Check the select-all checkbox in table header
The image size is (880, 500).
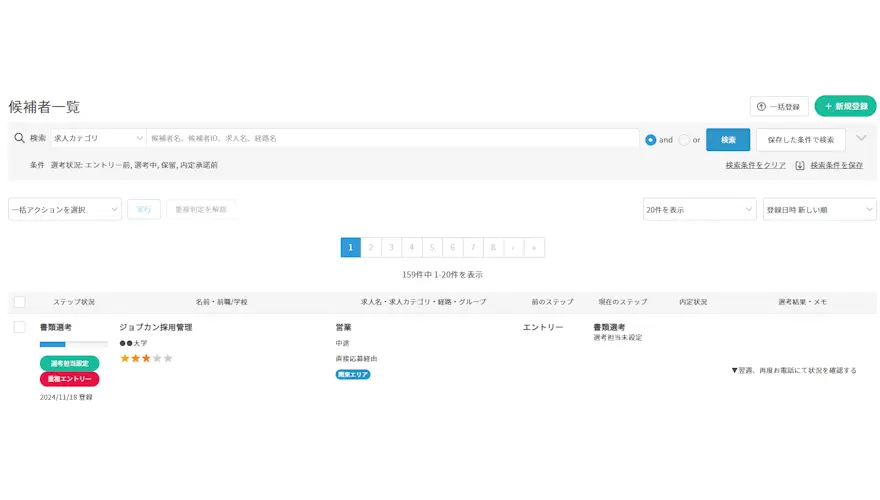tap(19, 301)
